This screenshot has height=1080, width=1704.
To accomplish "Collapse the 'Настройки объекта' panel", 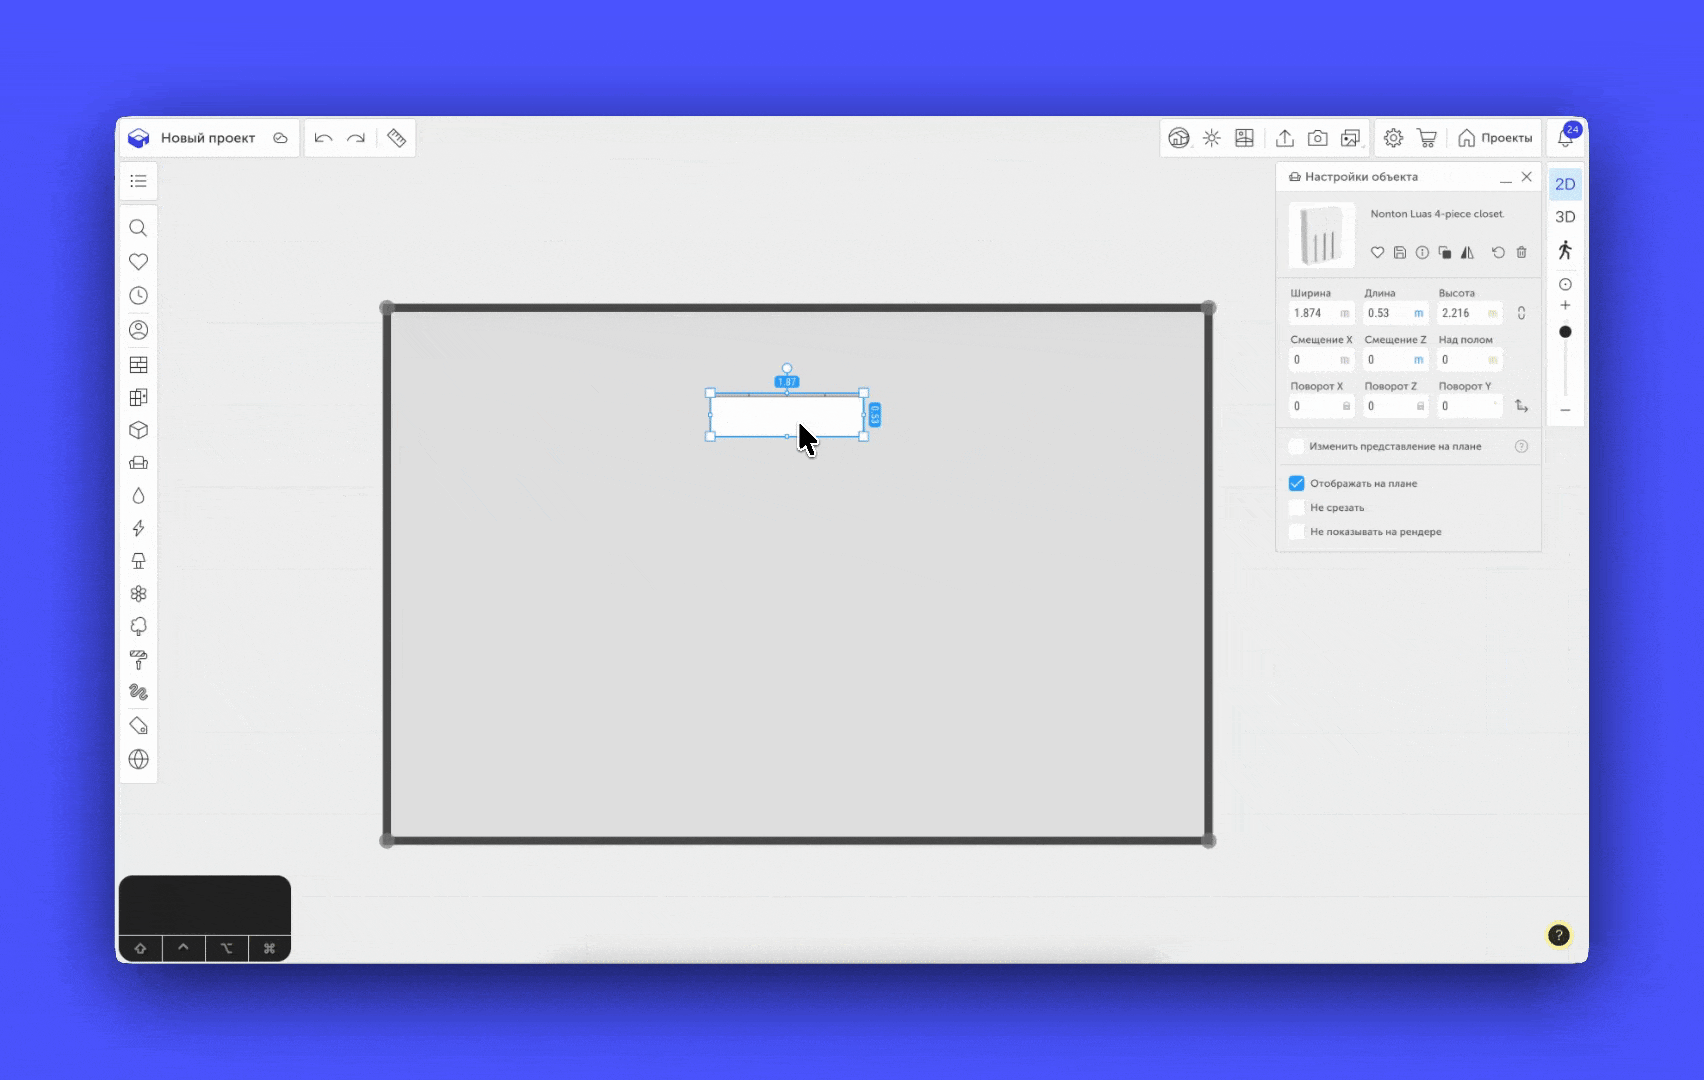I will (1505, 177).
